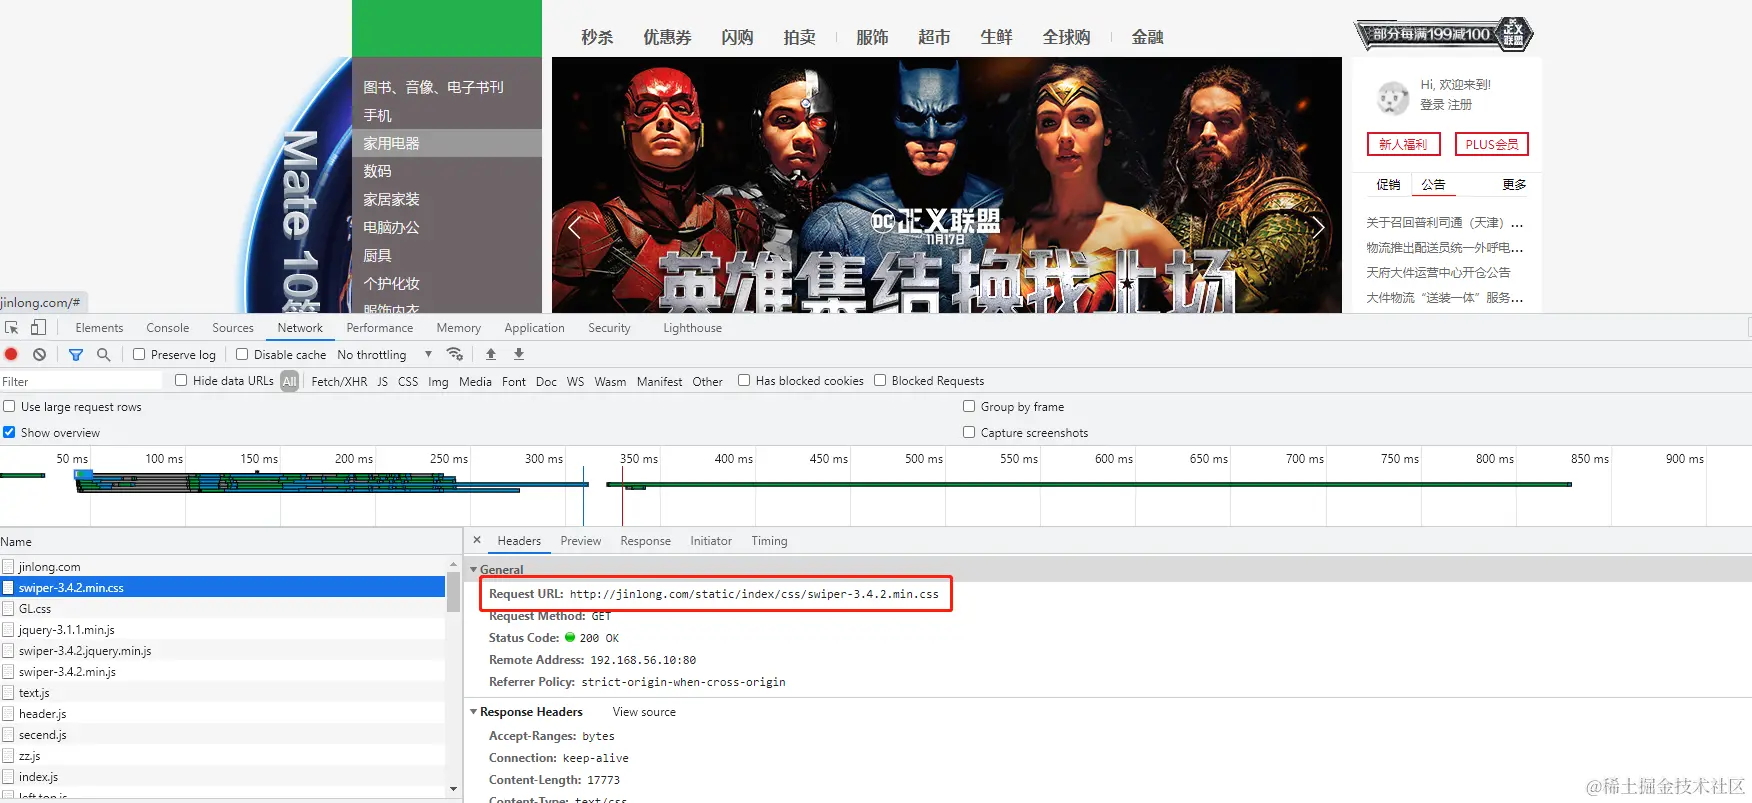
Task: Open 全球购 navigation link
Action: [1066, 37]
